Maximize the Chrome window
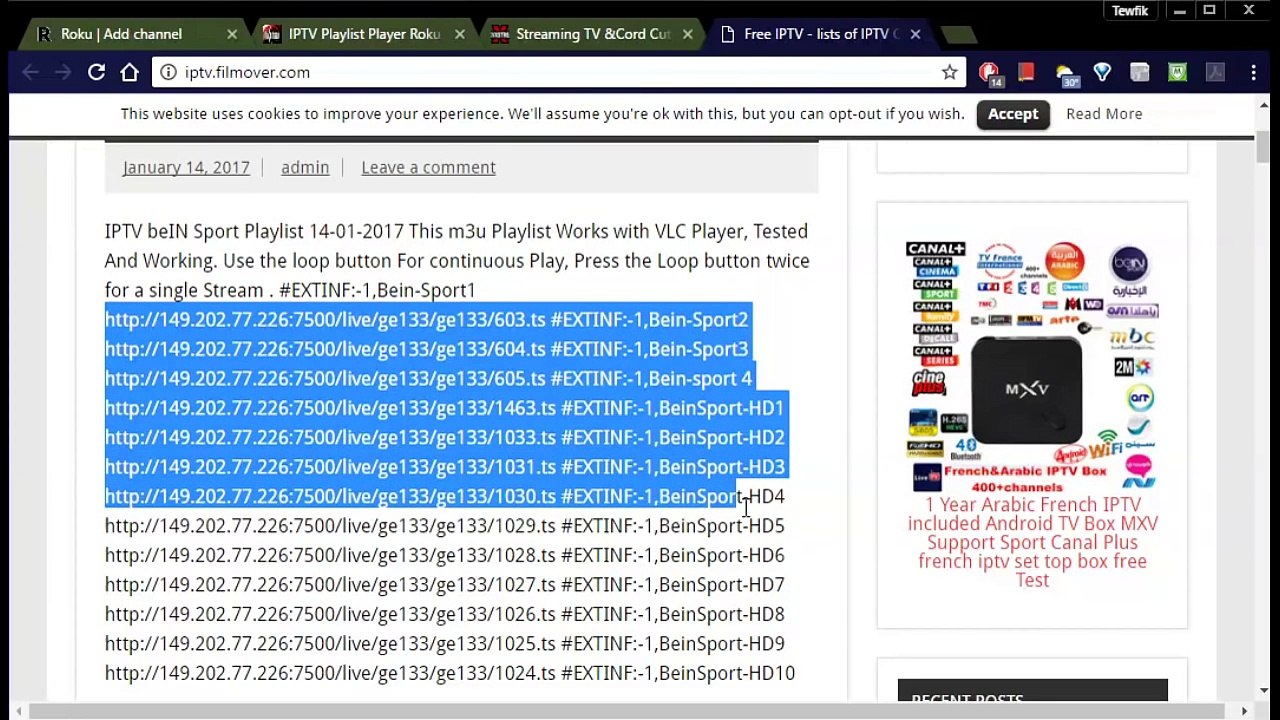1280x720 pixels. [x=1209, y=11]
